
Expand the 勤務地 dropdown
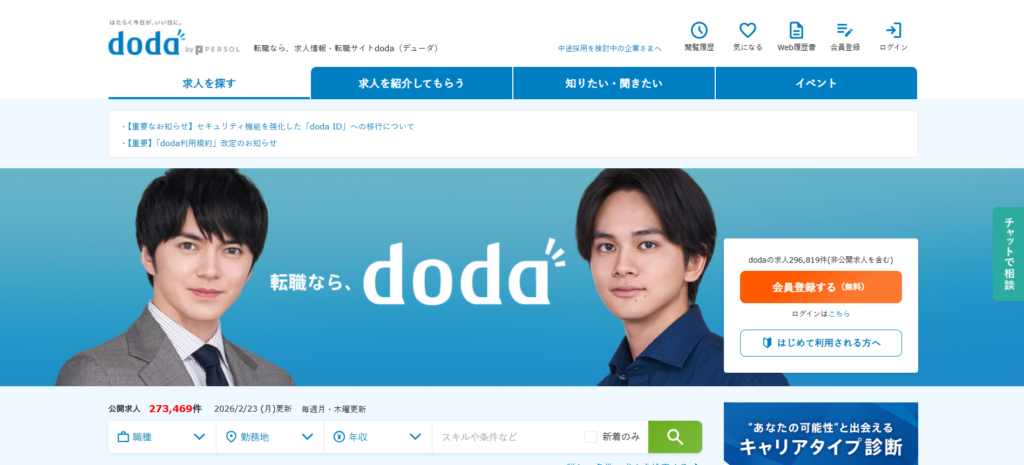coord(270,437)
